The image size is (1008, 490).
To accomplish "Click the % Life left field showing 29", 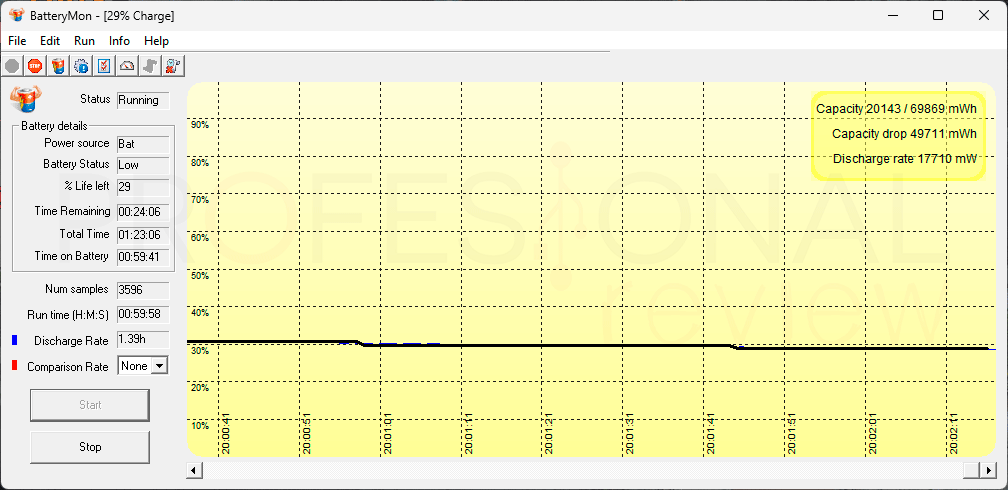I will [143, 188].
